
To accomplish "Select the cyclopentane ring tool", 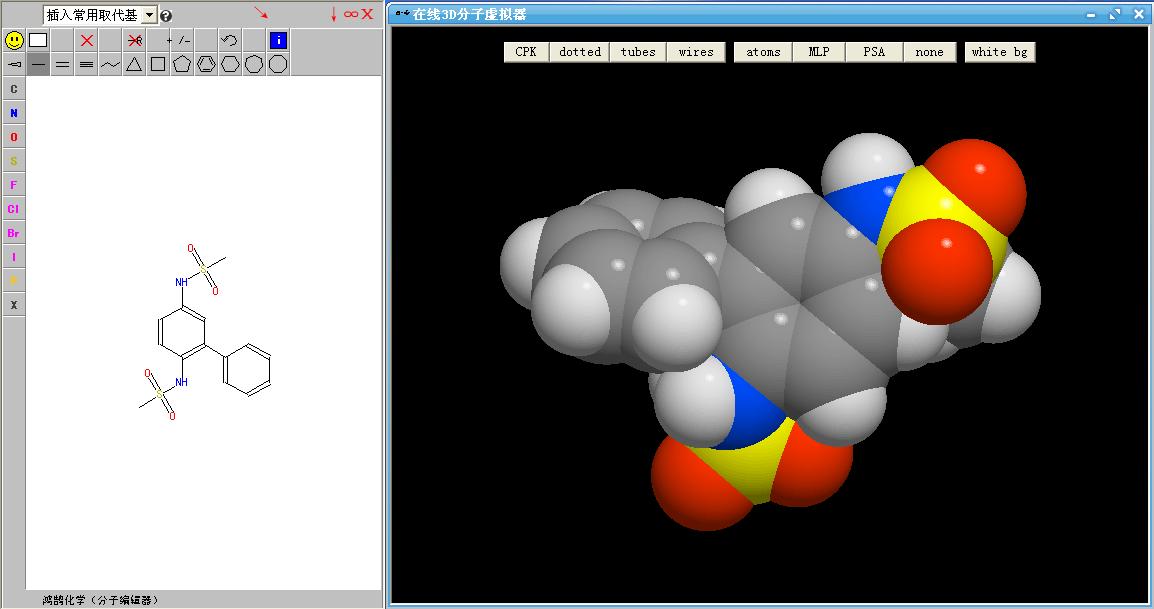I will click(182, 64).
